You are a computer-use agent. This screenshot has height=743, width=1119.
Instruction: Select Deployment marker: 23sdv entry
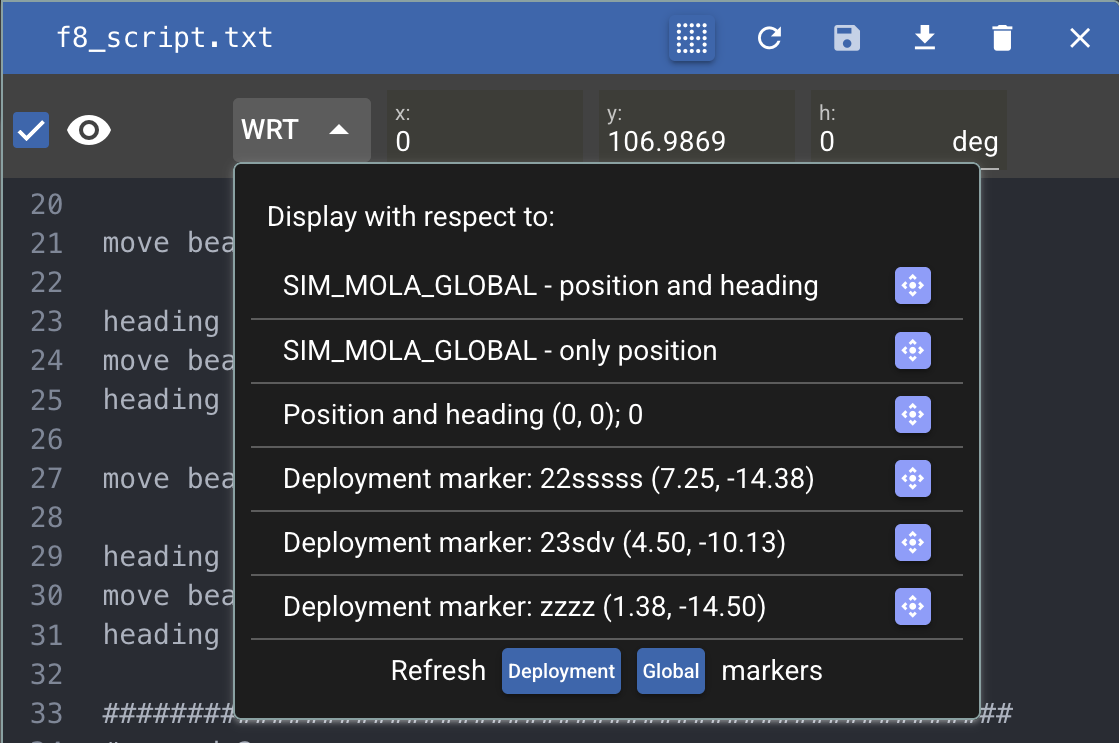[x=534, y=543]
